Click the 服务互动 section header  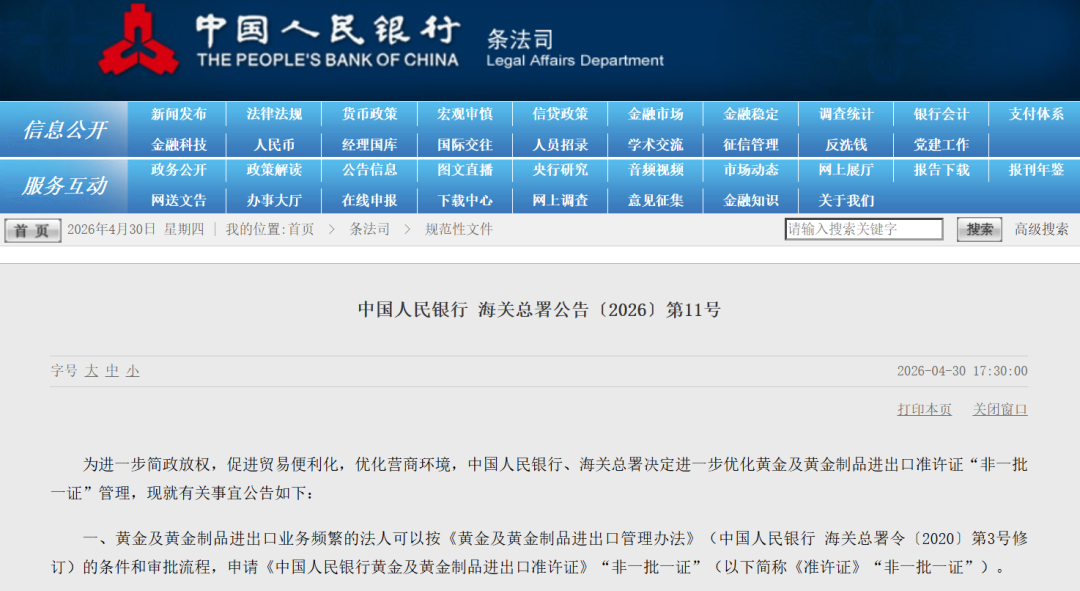[65, 185]
